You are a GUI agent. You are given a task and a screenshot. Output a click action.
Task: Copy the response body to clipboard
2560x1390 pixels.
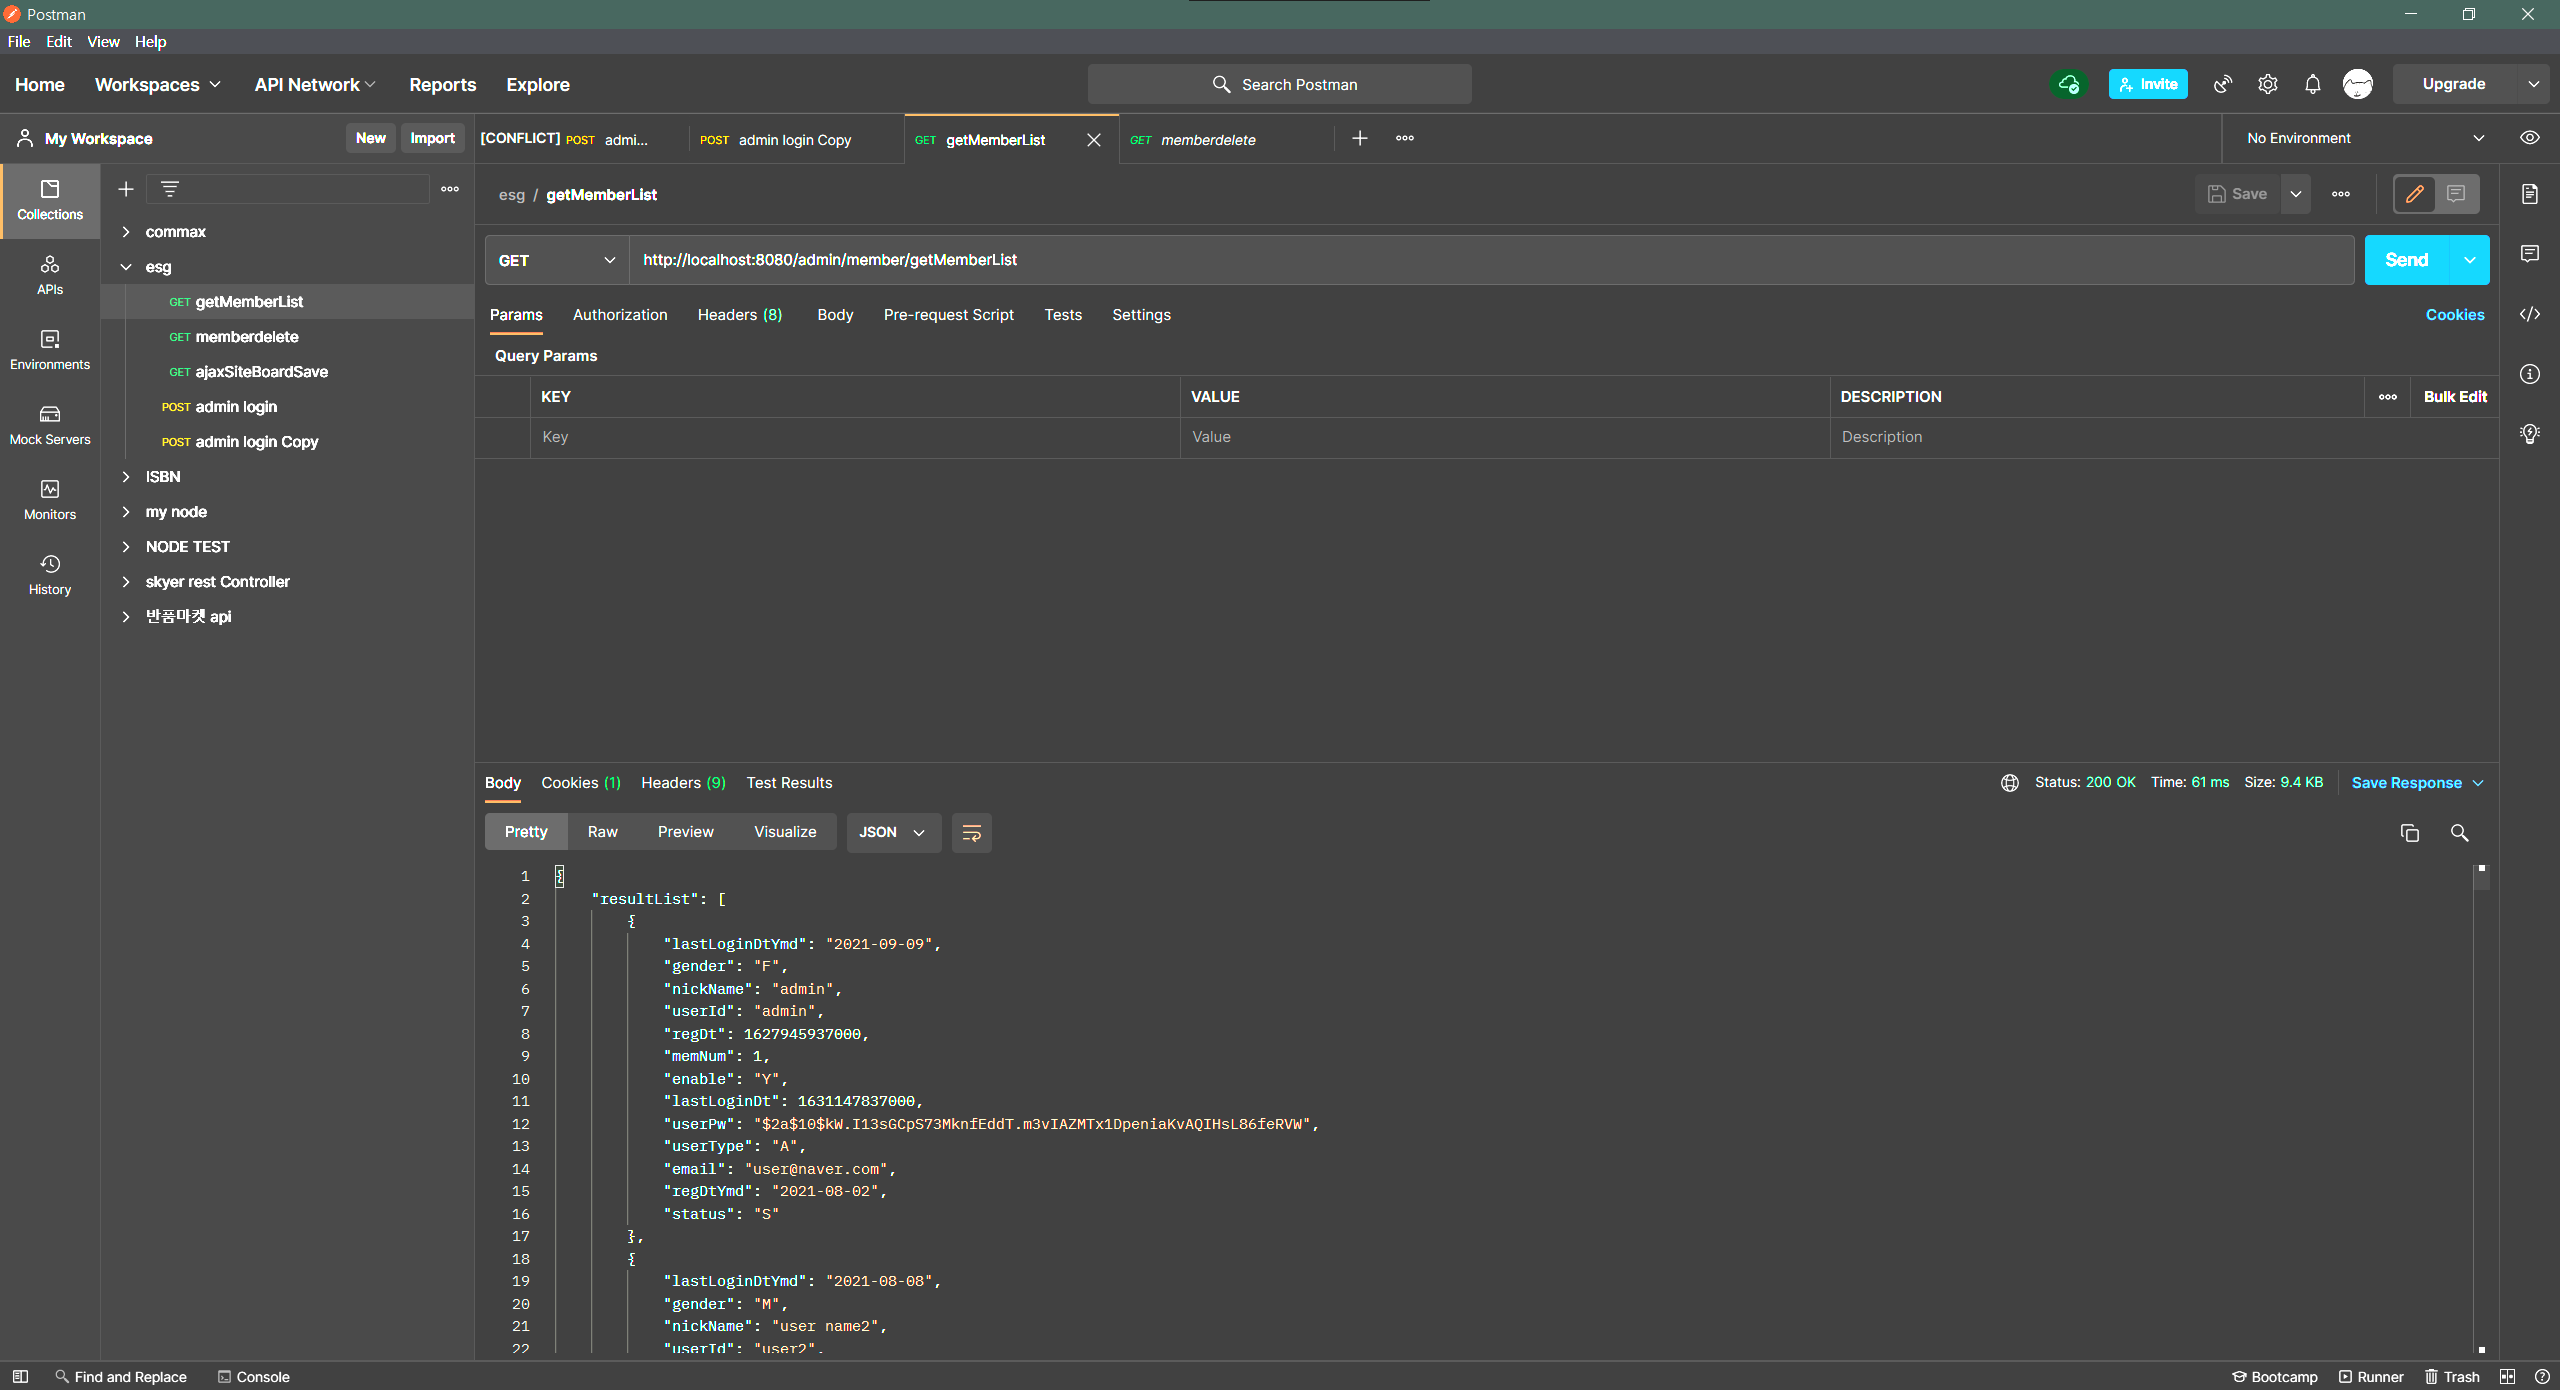point(2409,832)
